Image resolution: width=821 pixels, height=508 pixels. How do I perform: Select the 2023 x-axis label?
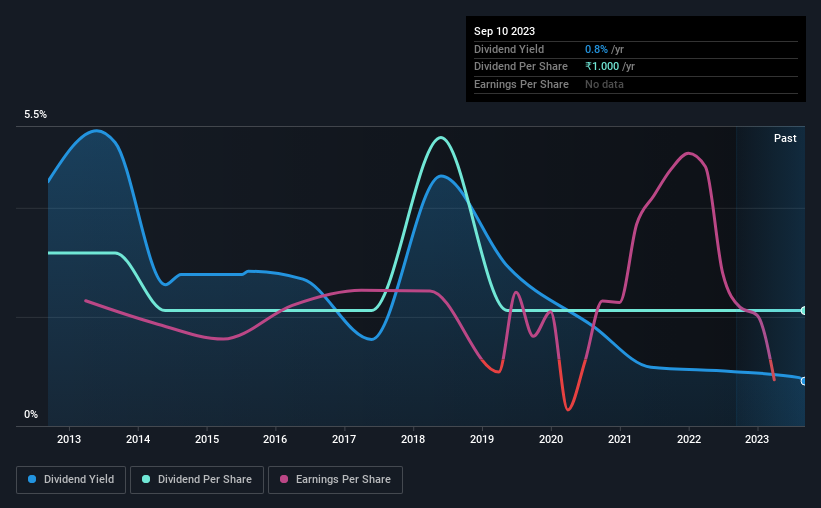(757, 439)
